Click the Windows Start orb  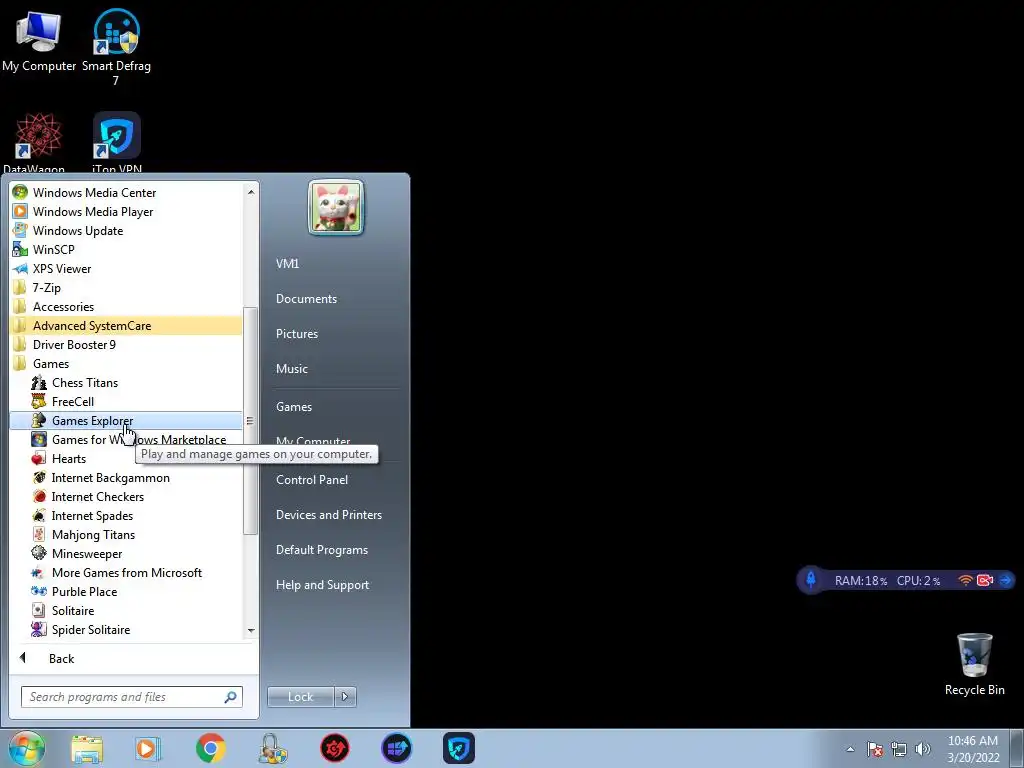(x=27, y=748)
